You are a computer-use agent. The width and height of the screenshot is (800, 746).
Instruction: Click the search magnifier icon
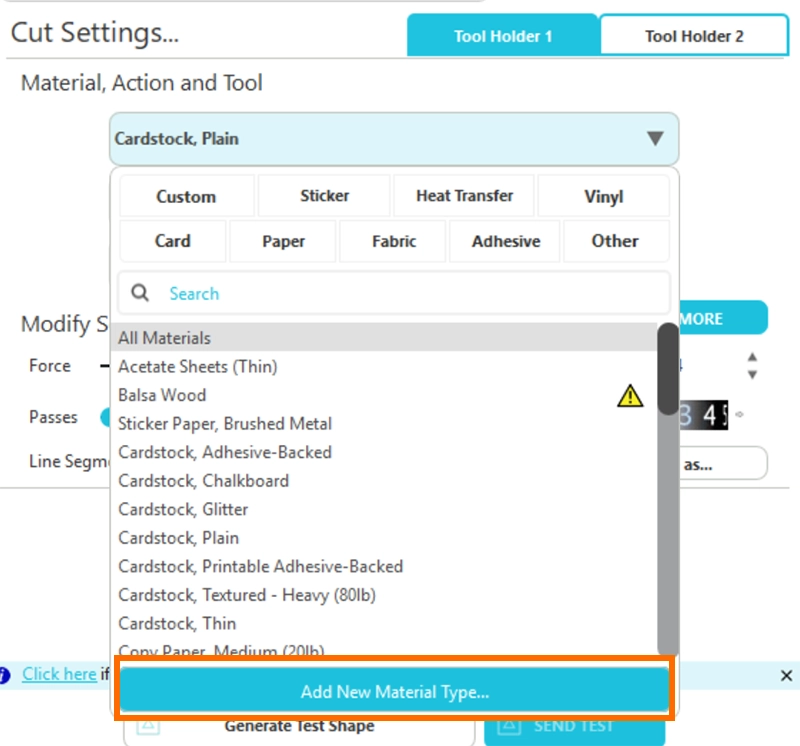(x=141, y=293)
